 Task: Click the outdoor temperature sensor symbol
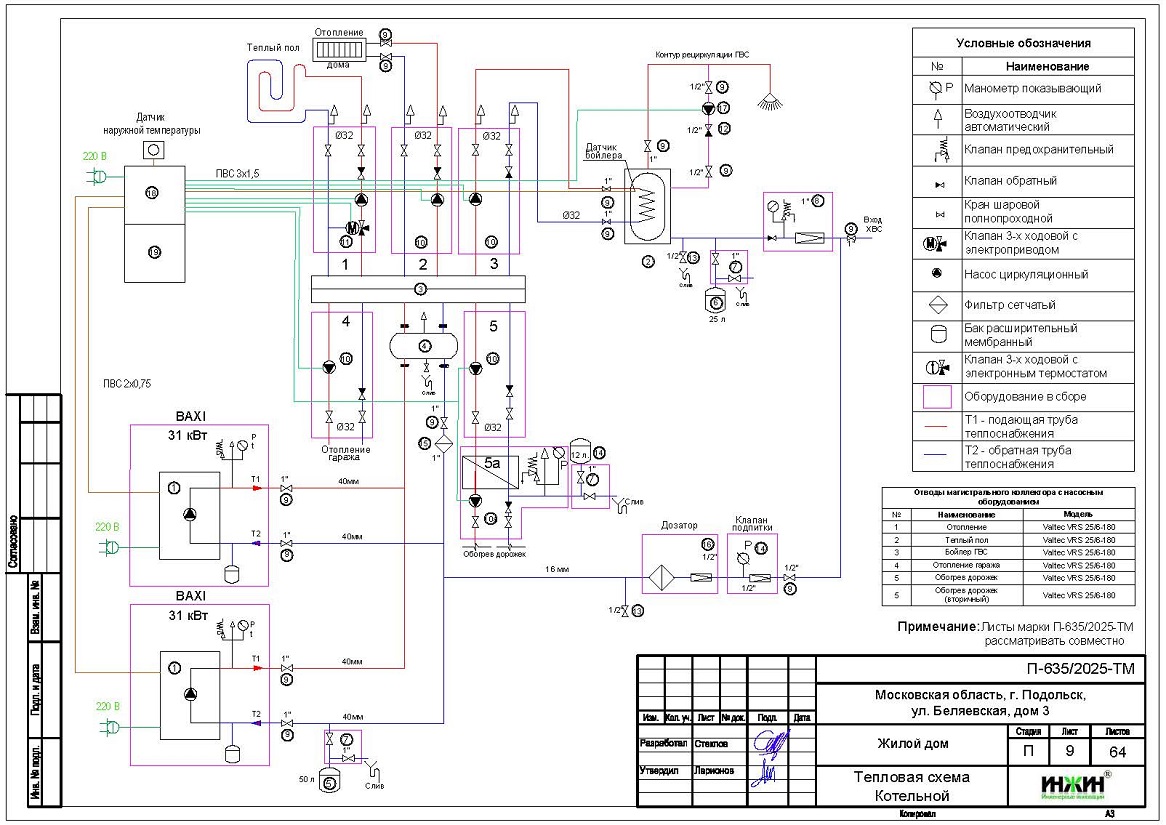click(155, 150)
